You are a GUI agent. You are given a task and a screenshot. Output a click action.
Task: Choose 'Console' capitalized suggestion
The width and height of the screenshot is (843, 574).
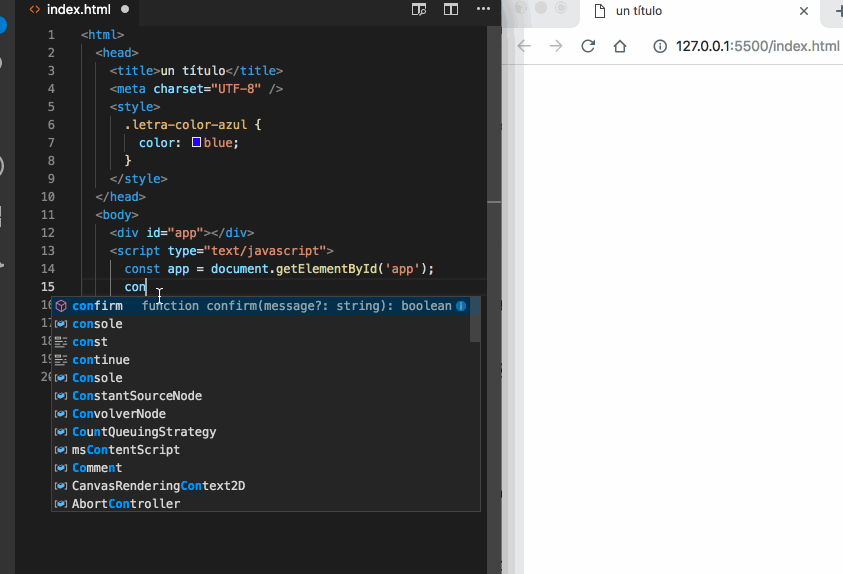(260, 378)
